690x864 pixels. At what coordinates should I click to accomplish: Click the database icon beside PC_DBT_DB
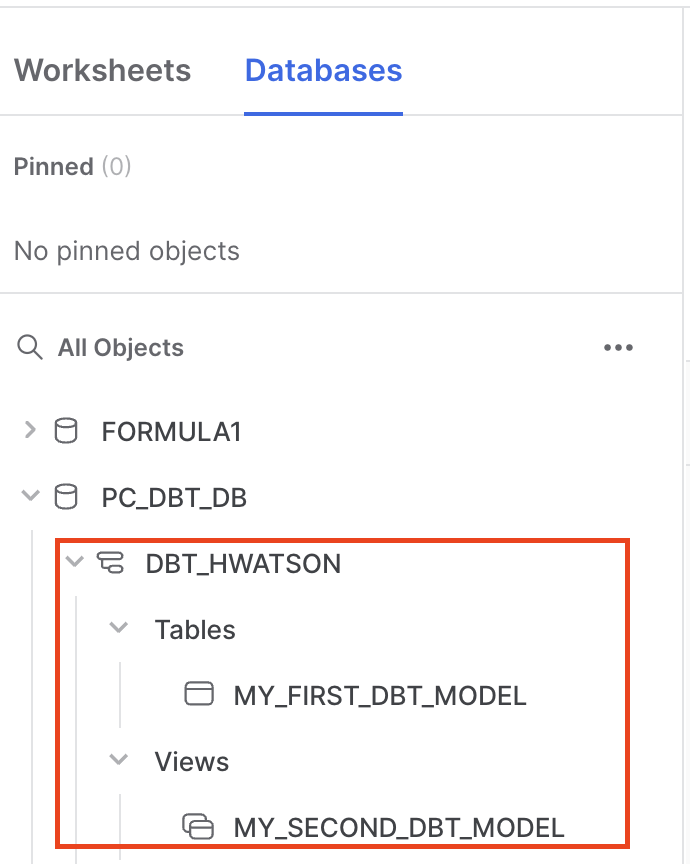[66, 497]
